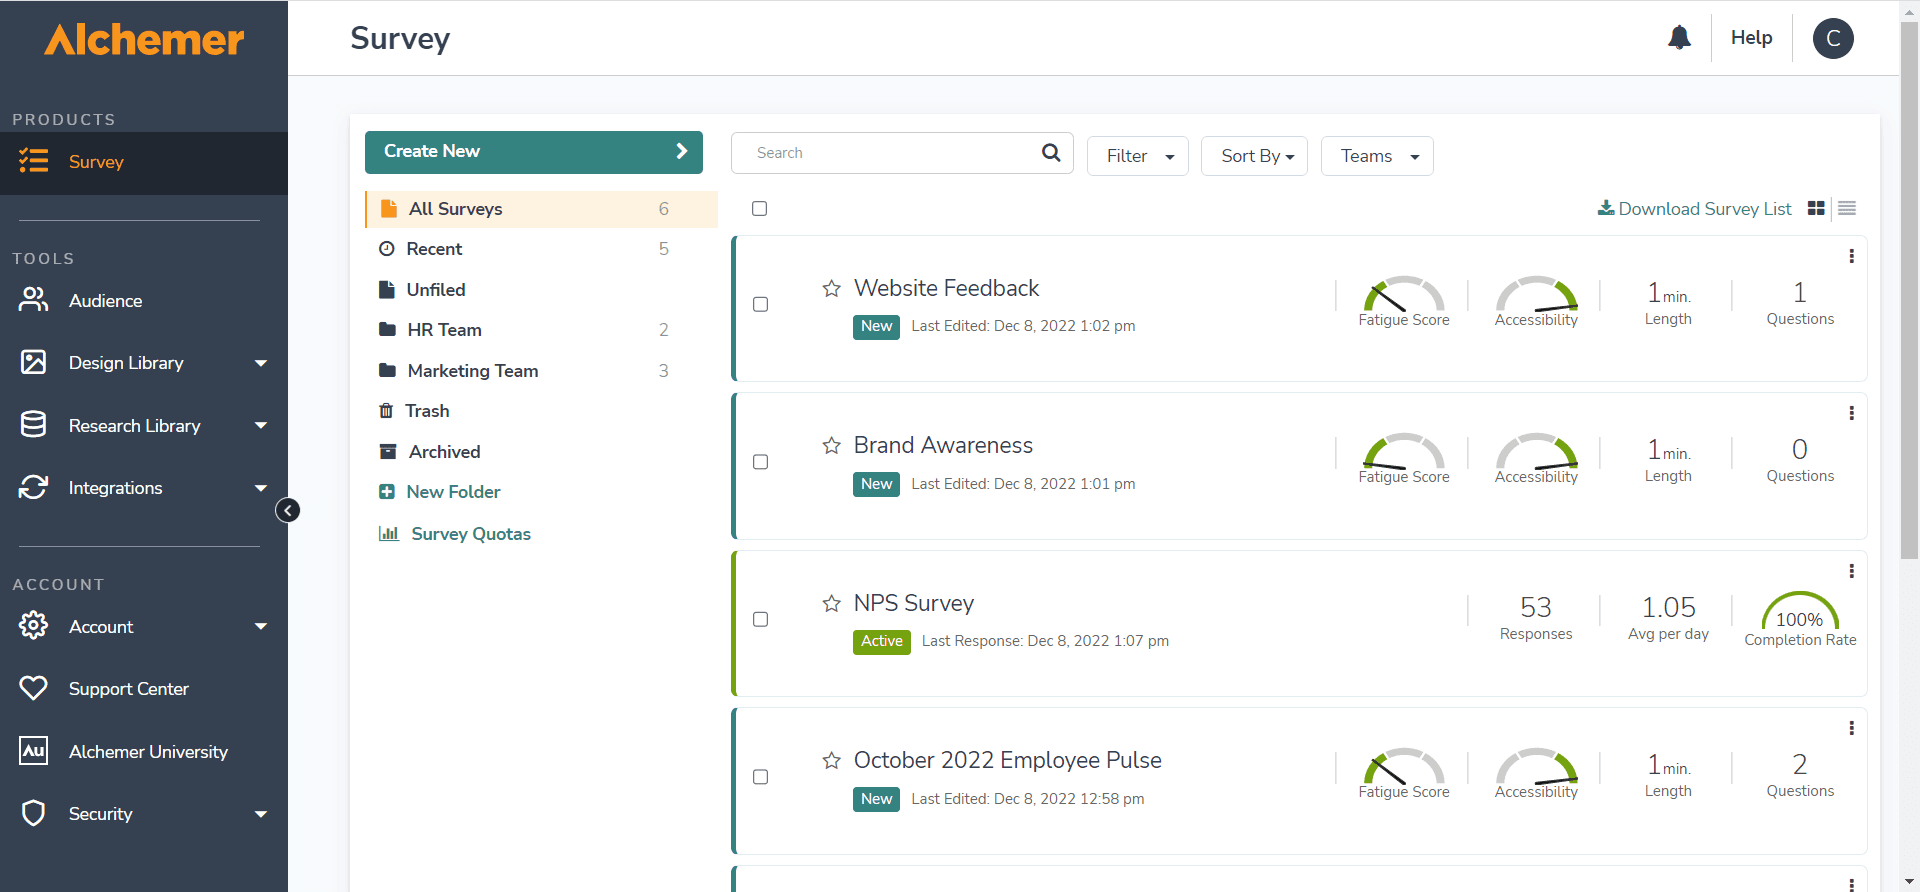Check the October 2022 Employee Pulse checkbox
The width and height of the screenshot is (1920, 892).
[760, 777]
